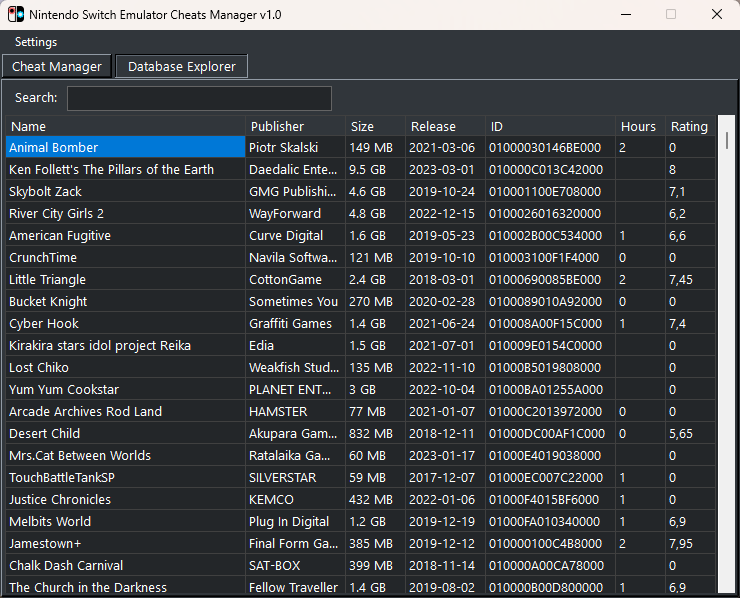The height and width of the screenshot is (598, 740).
Task: Click rating value 7,95
Action: point(690,544)
